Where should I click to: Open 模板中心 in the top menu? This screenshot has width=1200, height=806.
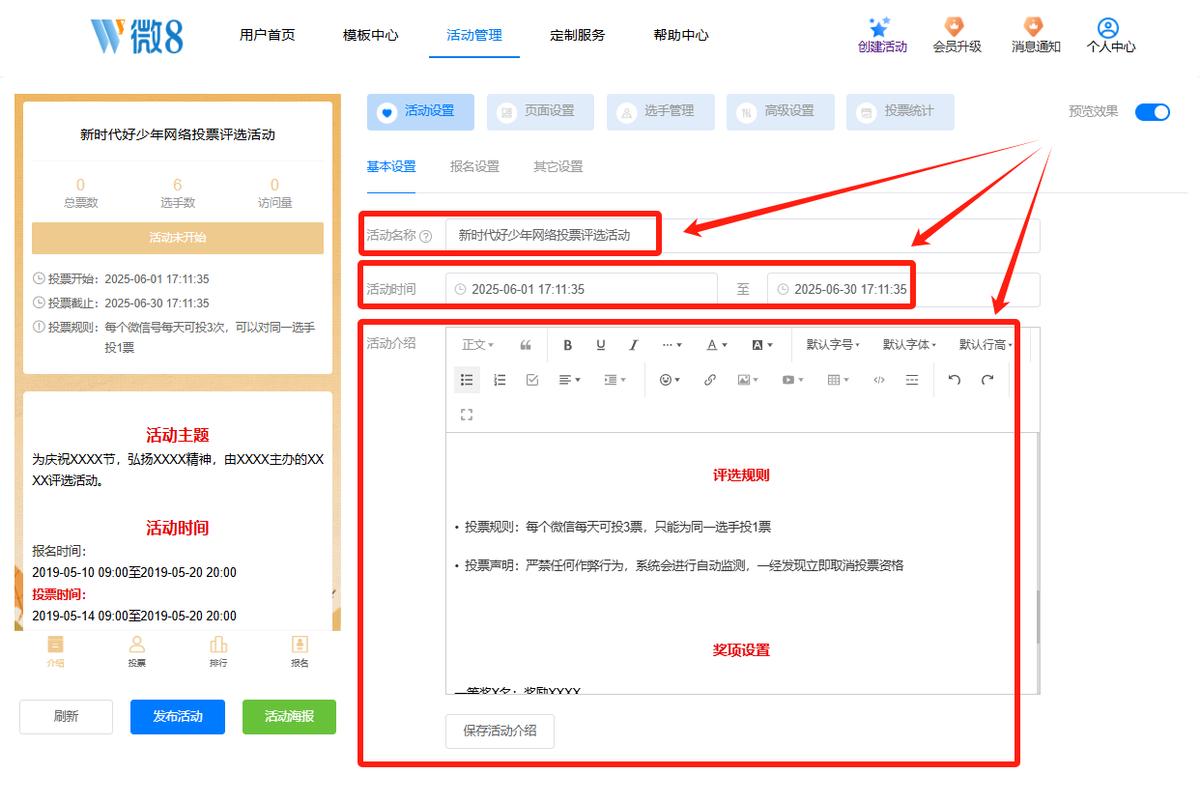pyautogui.click(x=370, y=35)
